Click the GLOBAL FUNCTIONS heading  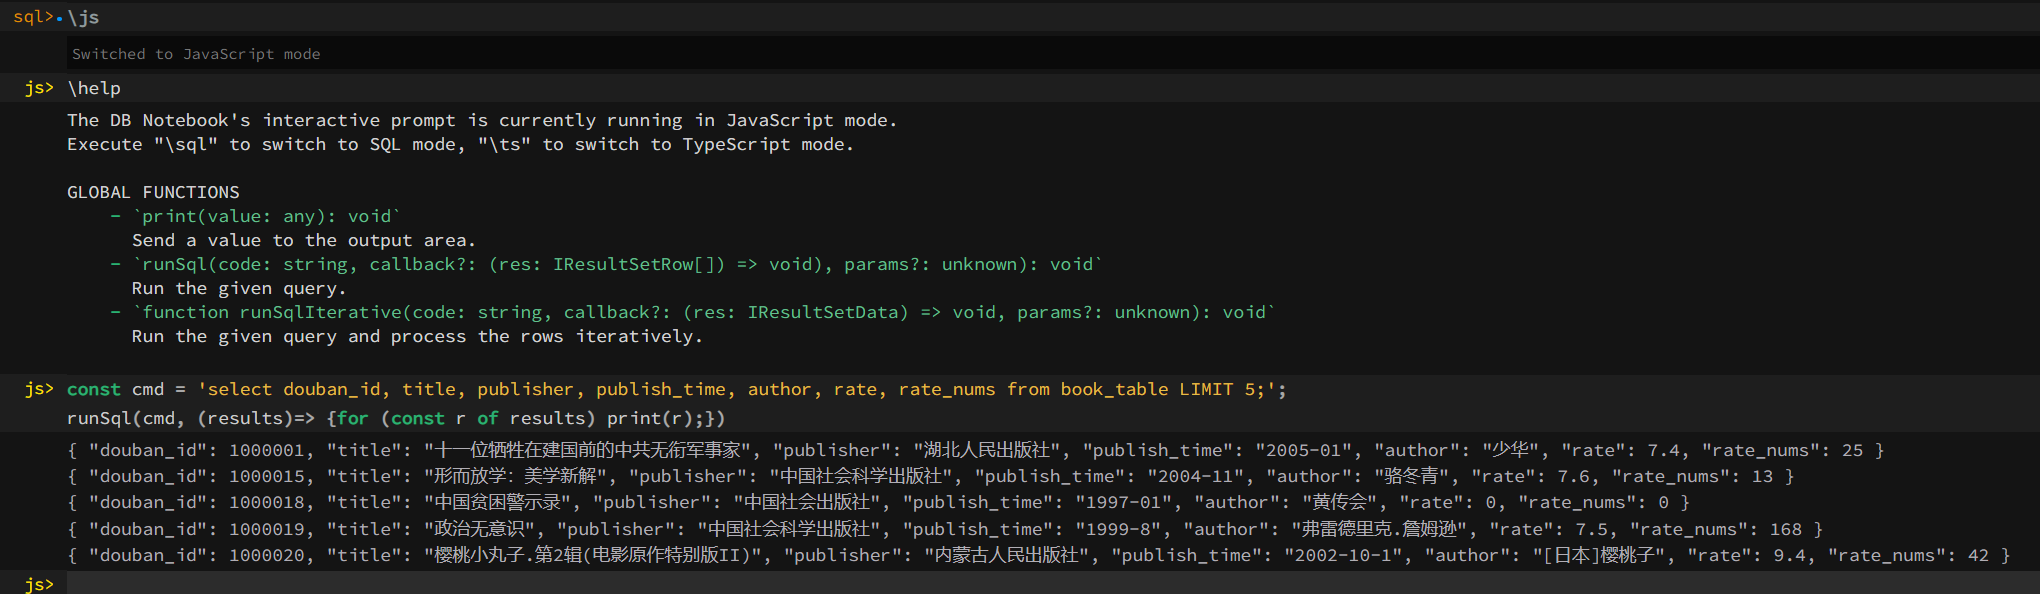tap(153, 192)
